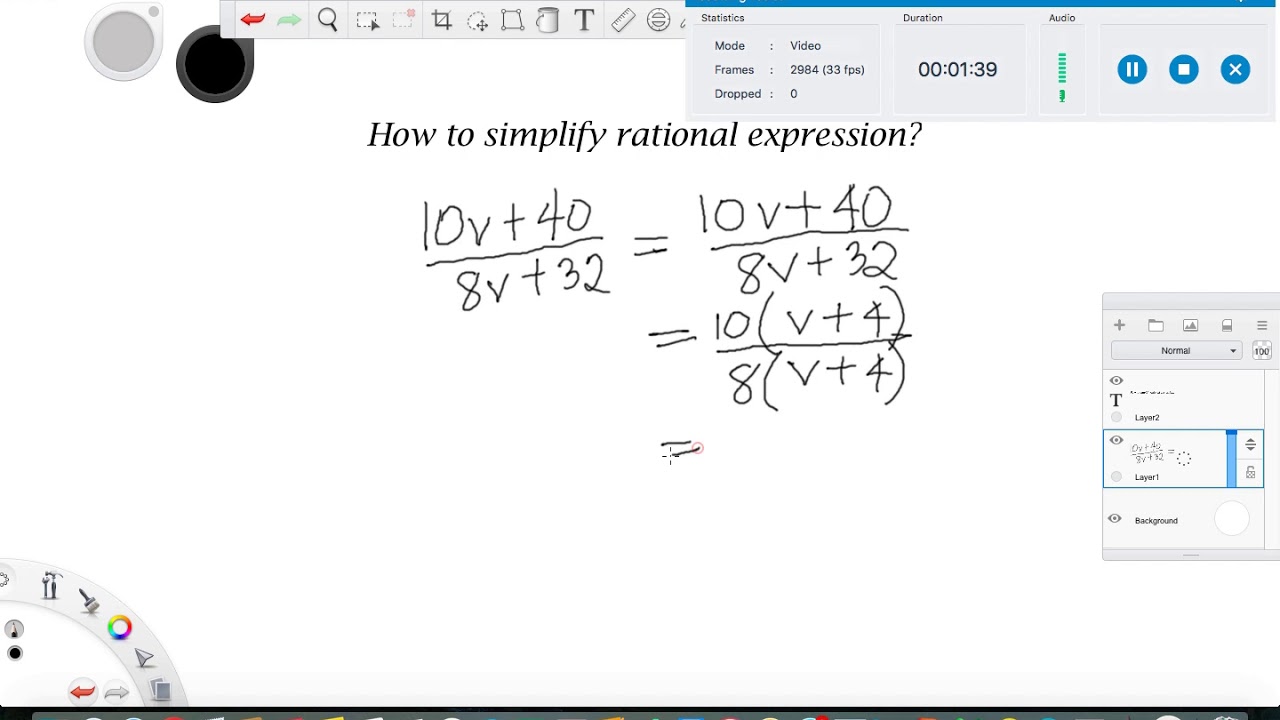This screenshot has width=1280, height=720.
Task: Select the Ellipse guide tool
Action: click(x=658, y=20)
